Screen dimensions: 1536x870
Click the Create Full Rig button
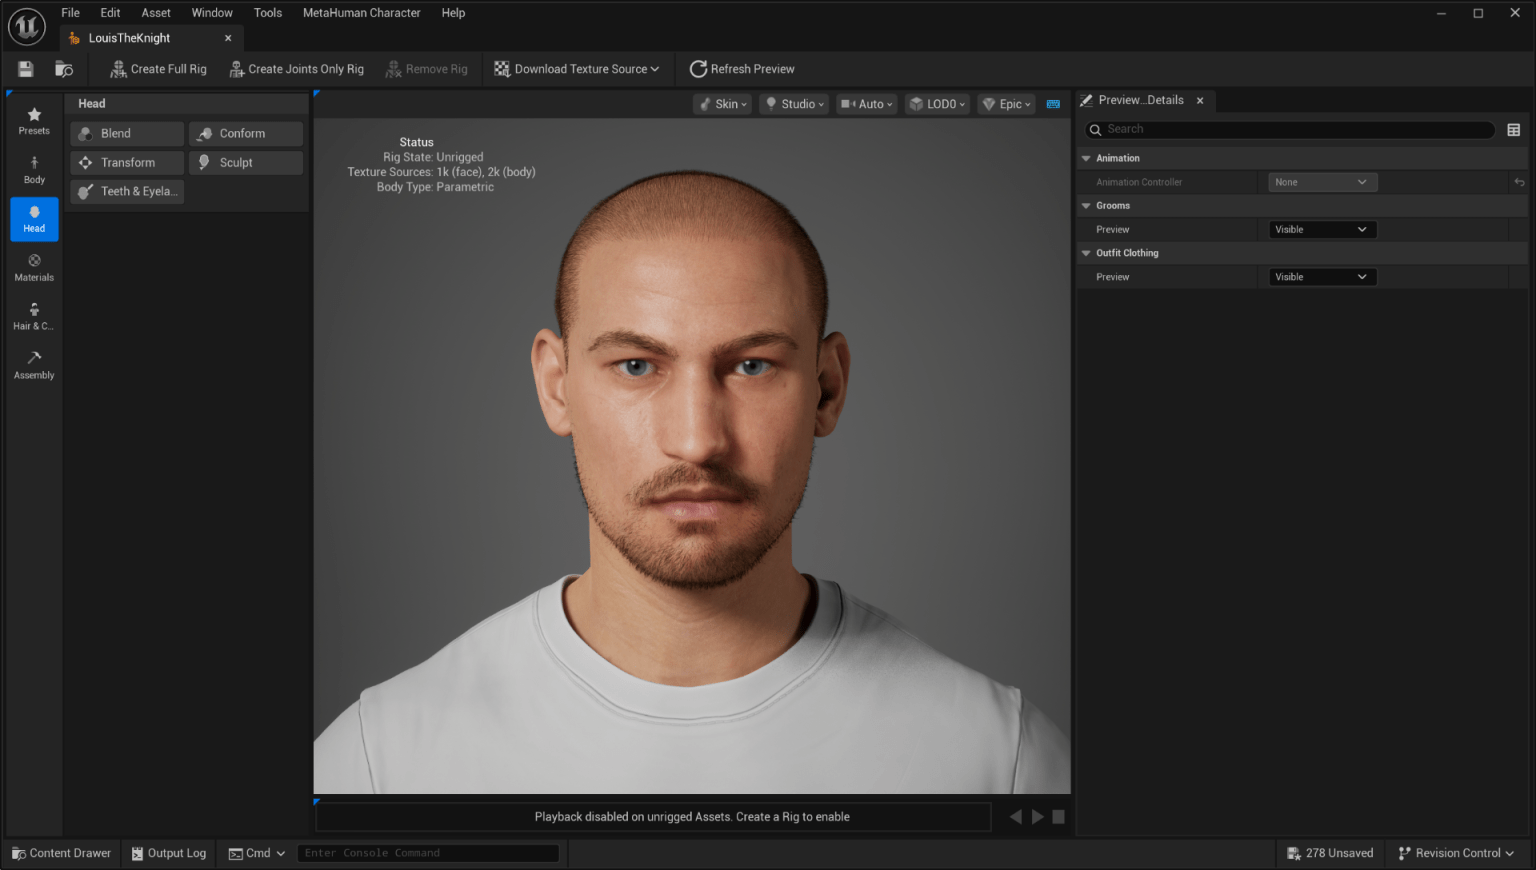tap(158, 69)
